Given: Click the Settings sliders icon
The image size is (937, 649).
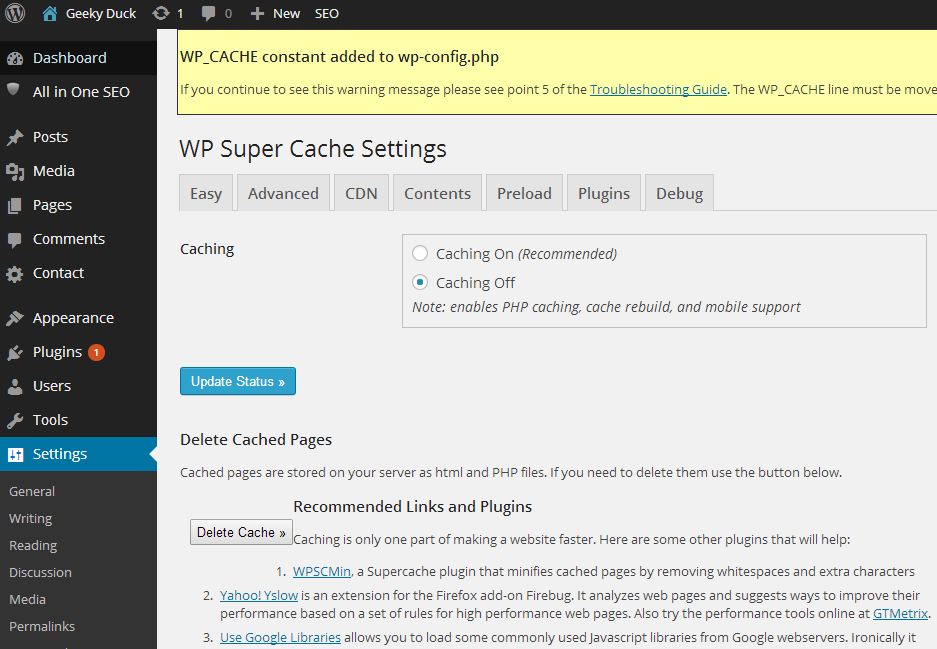Looking at the screenshot, I should coord(15,454).
